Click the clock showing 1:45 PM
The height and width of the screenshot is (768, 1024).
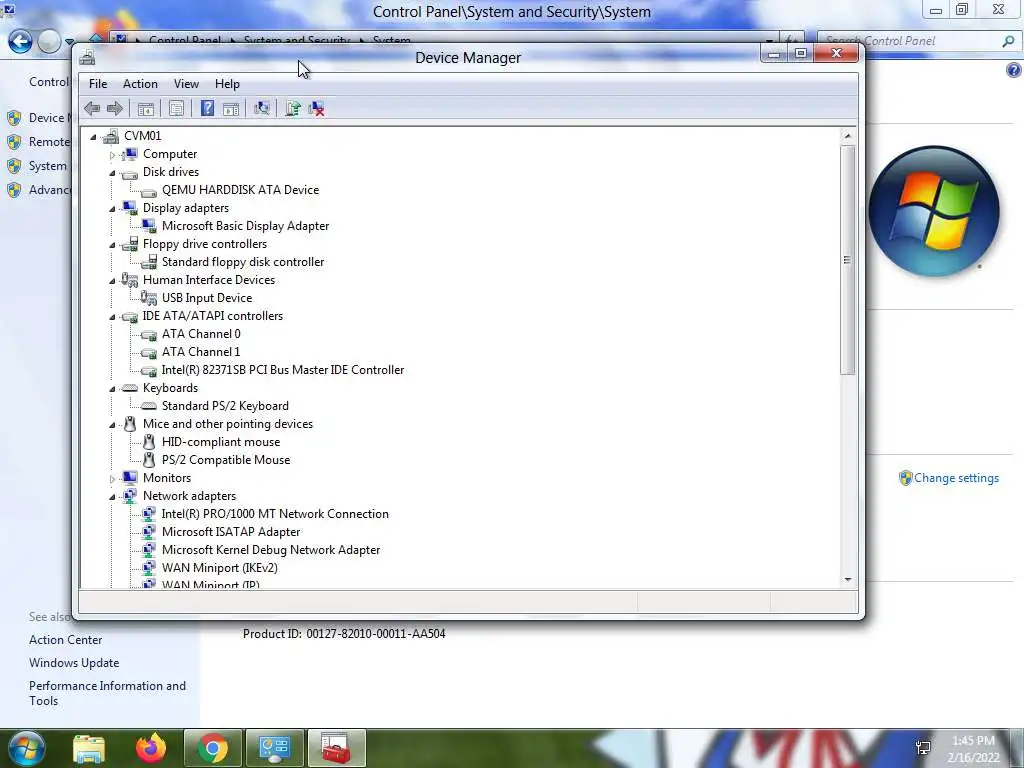[x=973, y=741]
